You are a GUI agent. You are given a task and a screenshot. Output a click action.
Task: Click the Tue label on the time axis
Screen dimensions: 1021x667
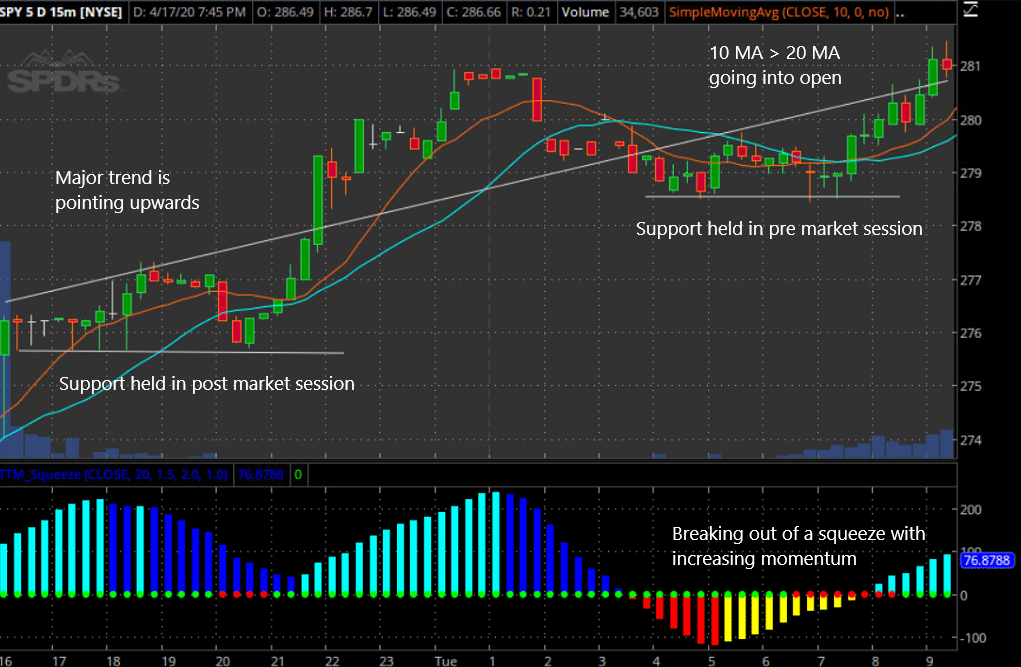(x=445, y=660)
